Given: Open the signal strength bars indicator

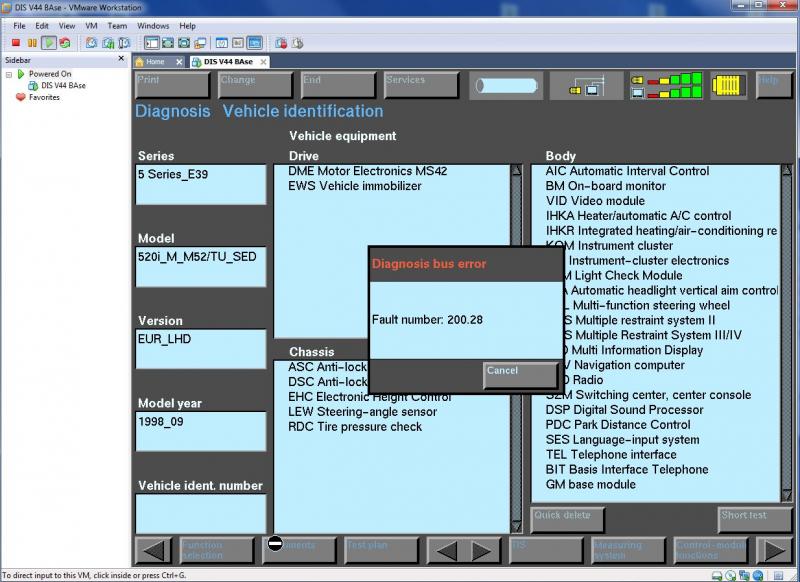Looking at the screenshot, I should pyautogui.click(x=666, y=85).
